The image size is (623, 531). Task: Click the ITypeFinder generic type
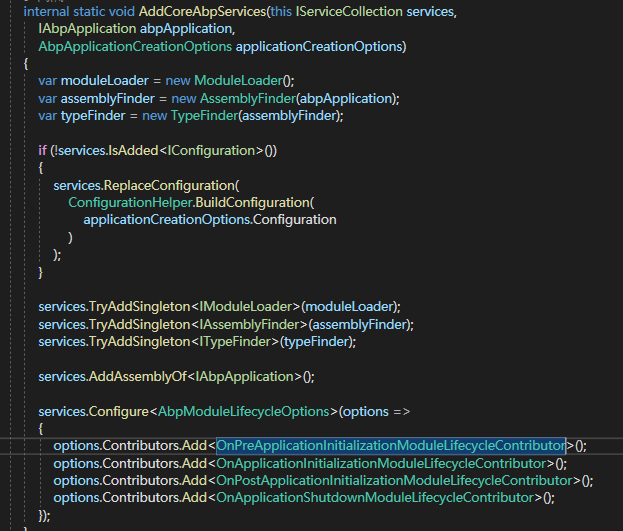(235, 341)
